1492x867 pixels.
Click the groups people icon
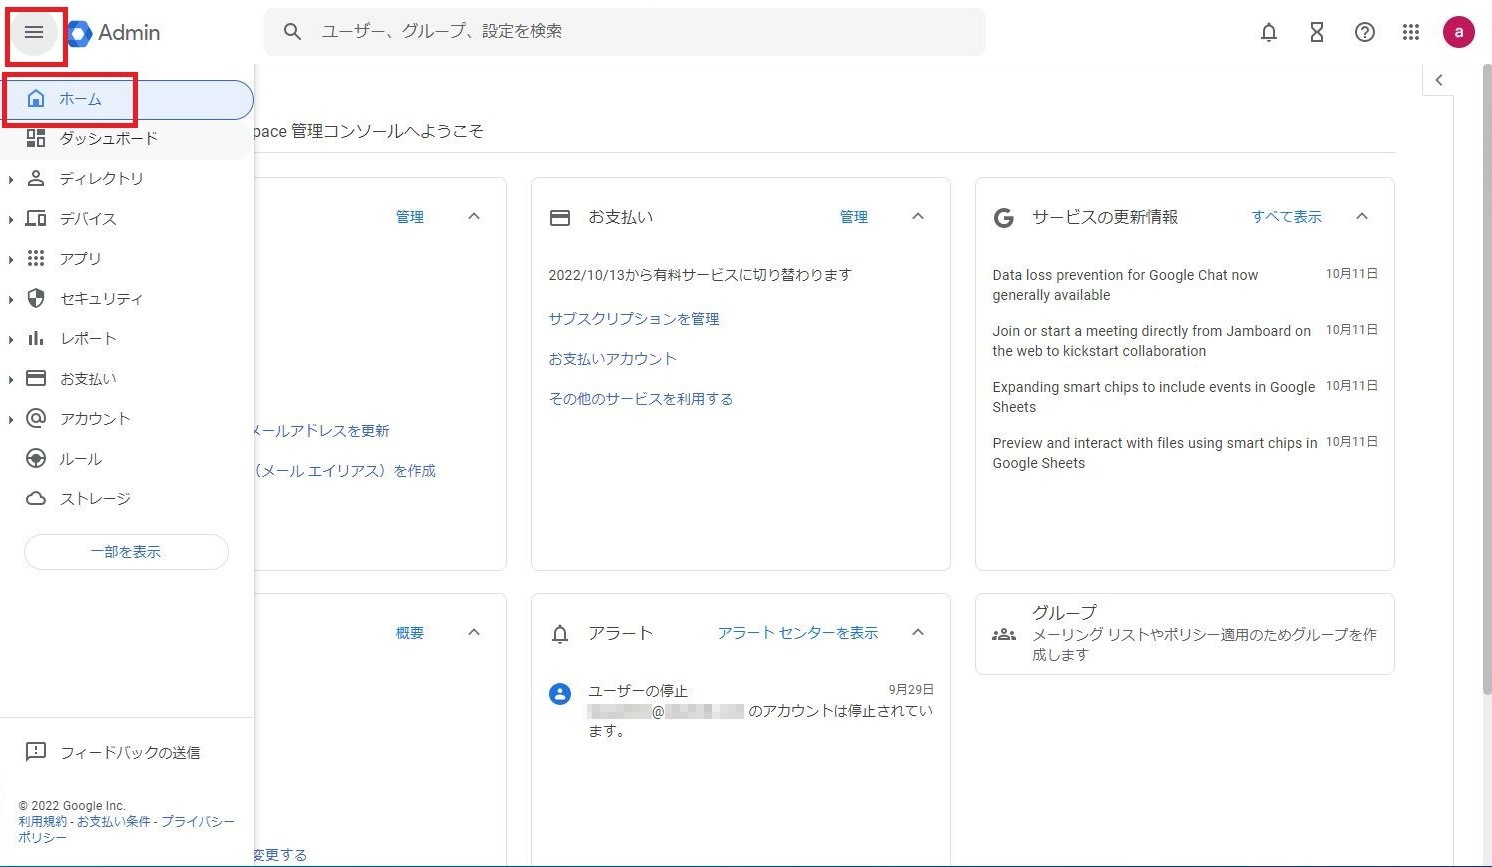(x=1004, y=634)
